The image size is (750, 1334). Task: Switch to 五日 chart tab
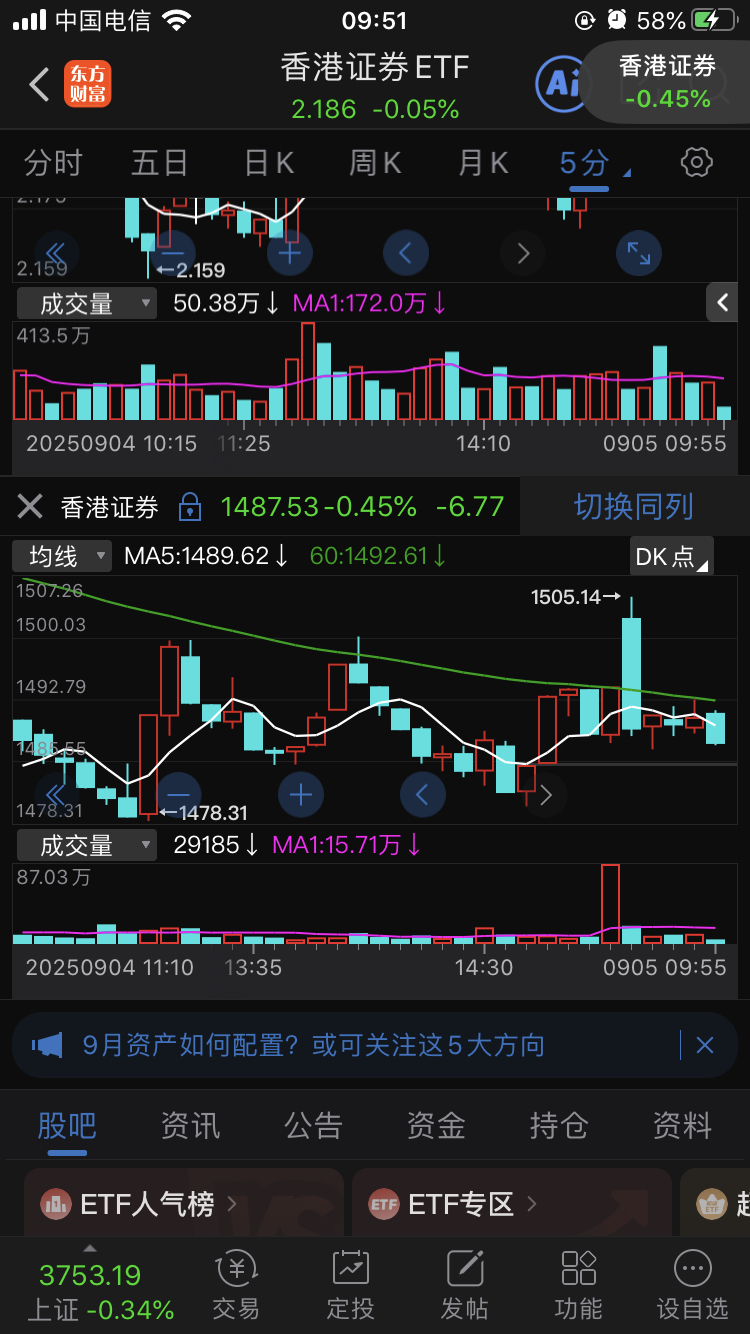160,162
